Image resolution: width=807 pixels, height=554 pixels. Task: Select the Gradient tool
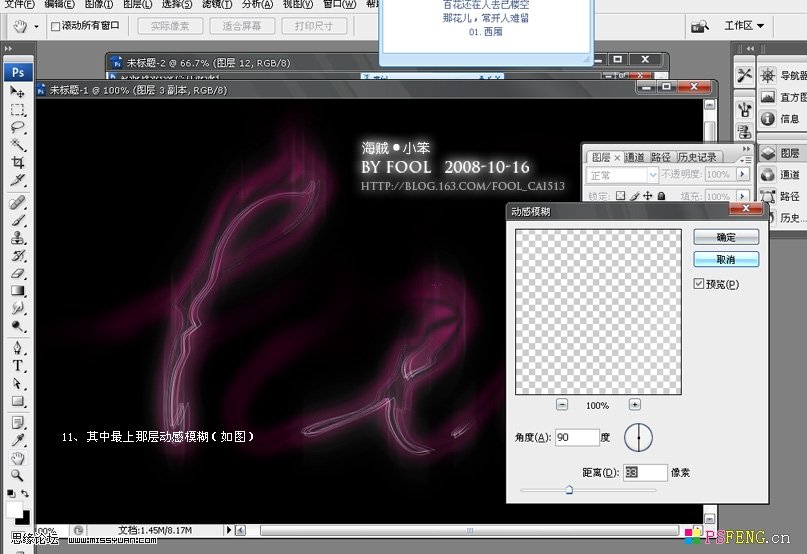(17, 291)
